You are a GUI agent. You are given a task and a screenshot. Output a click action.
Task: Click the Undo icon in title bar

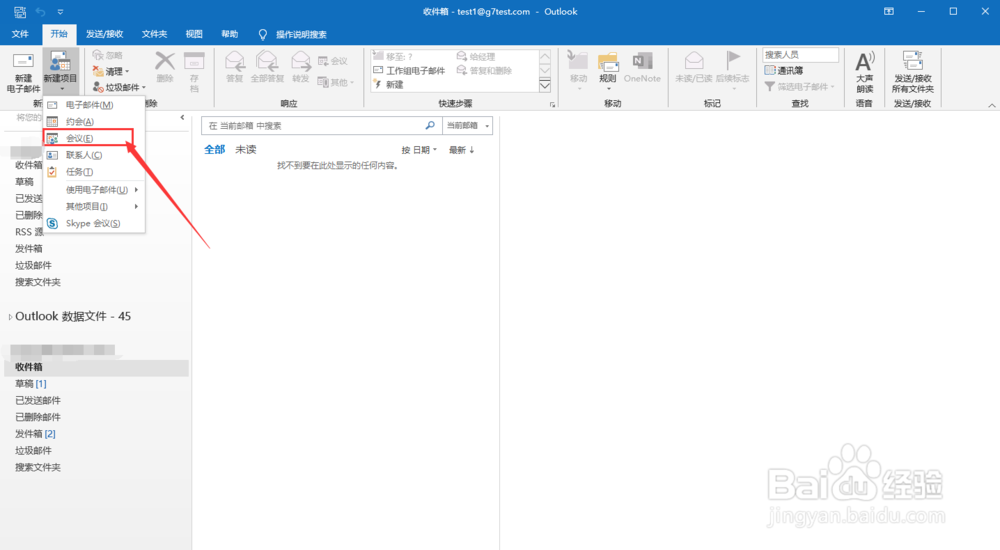pos(41,11)
